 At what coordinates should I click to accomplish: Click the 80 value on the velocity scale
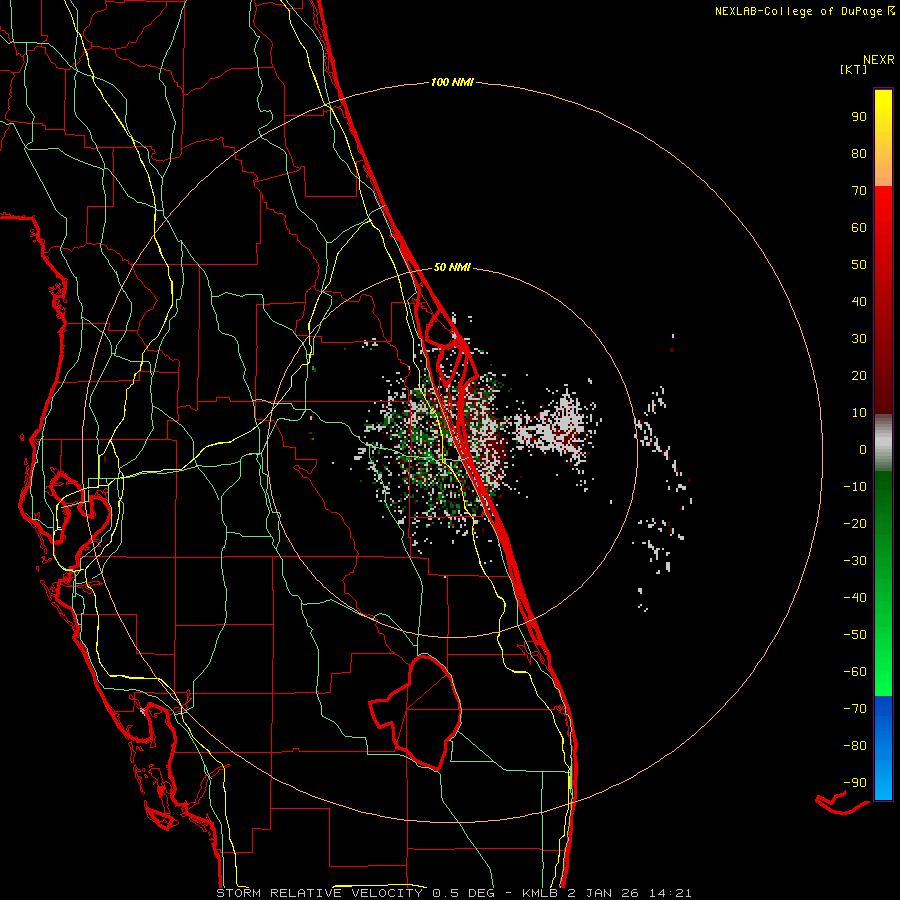(859, 154)
